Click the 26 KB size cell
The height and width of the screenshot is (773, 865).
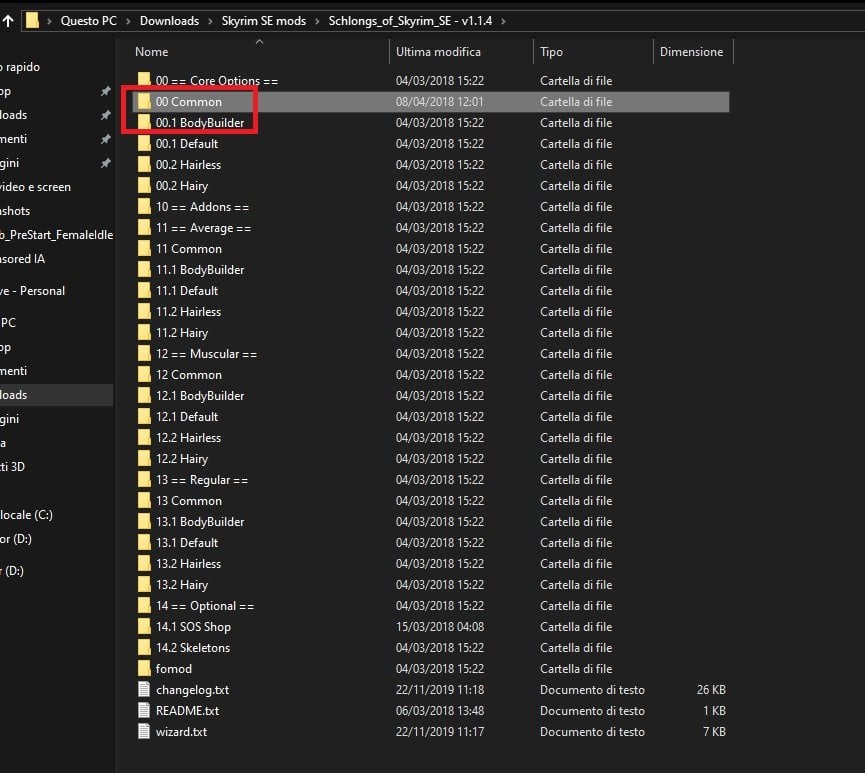[711, 689]
